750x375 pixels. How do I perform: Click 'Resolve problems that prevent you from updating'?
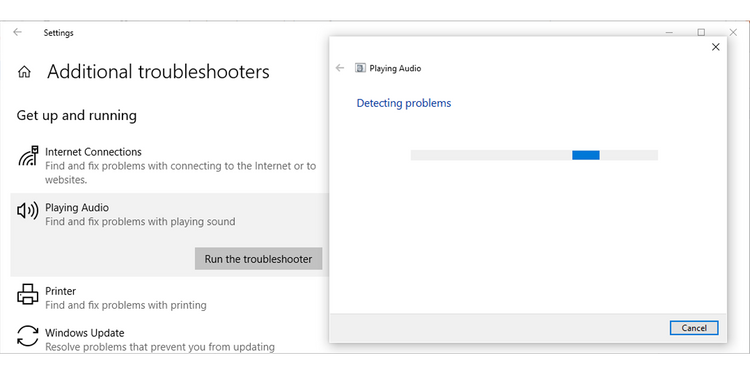coord(160,347)
